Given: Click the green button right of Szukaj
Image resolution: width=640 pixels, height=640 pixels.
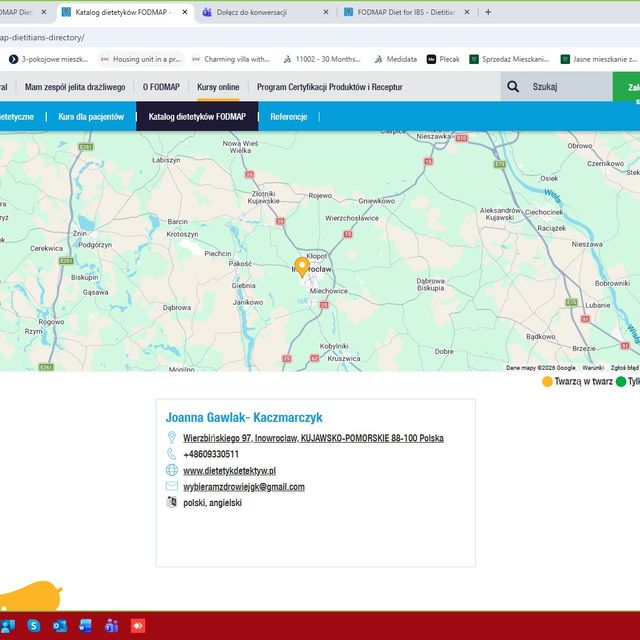Looking at the screenshot, I should pyautogui.click(x=626, y=87).
